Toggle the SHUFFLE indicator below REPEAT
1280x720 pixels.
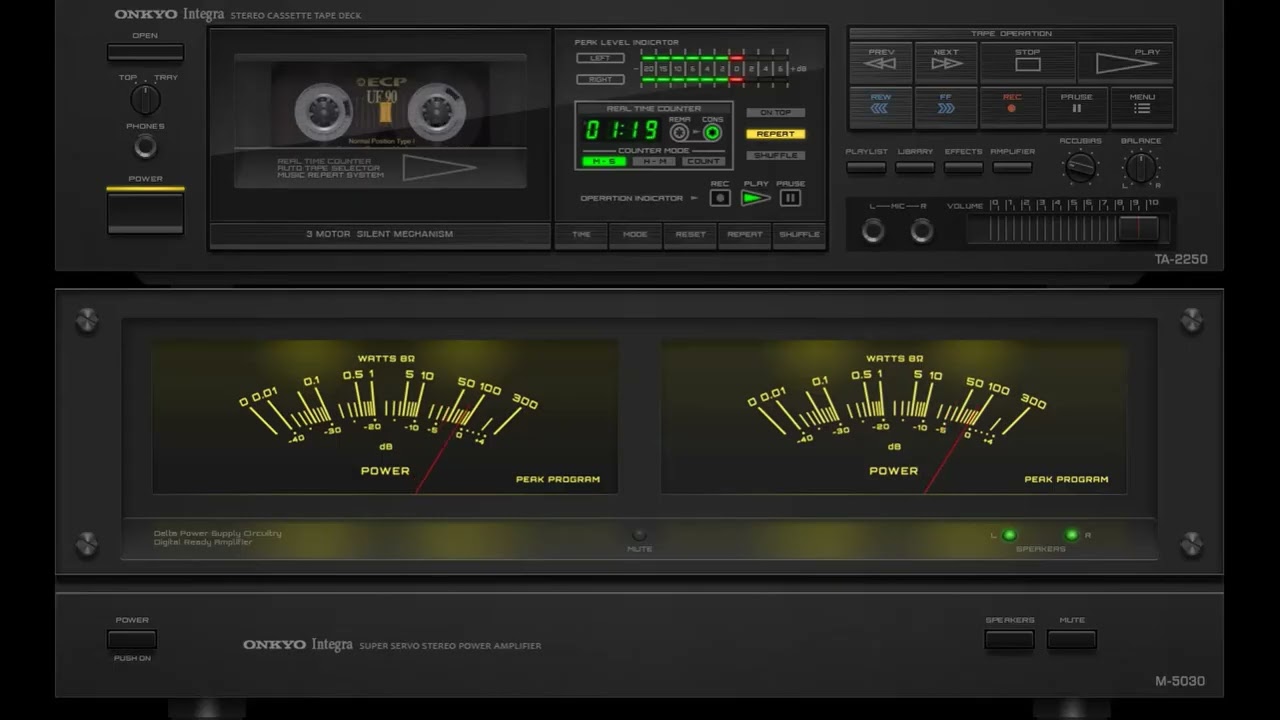(775, 156)
